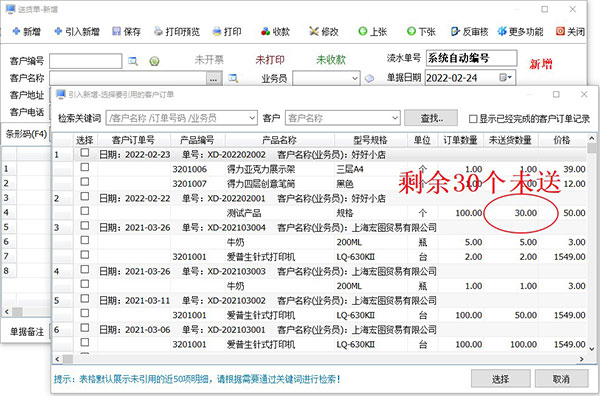600x396 pixels.
Task: Expand the 检索关键词 combo box
Action: (252, 118)
